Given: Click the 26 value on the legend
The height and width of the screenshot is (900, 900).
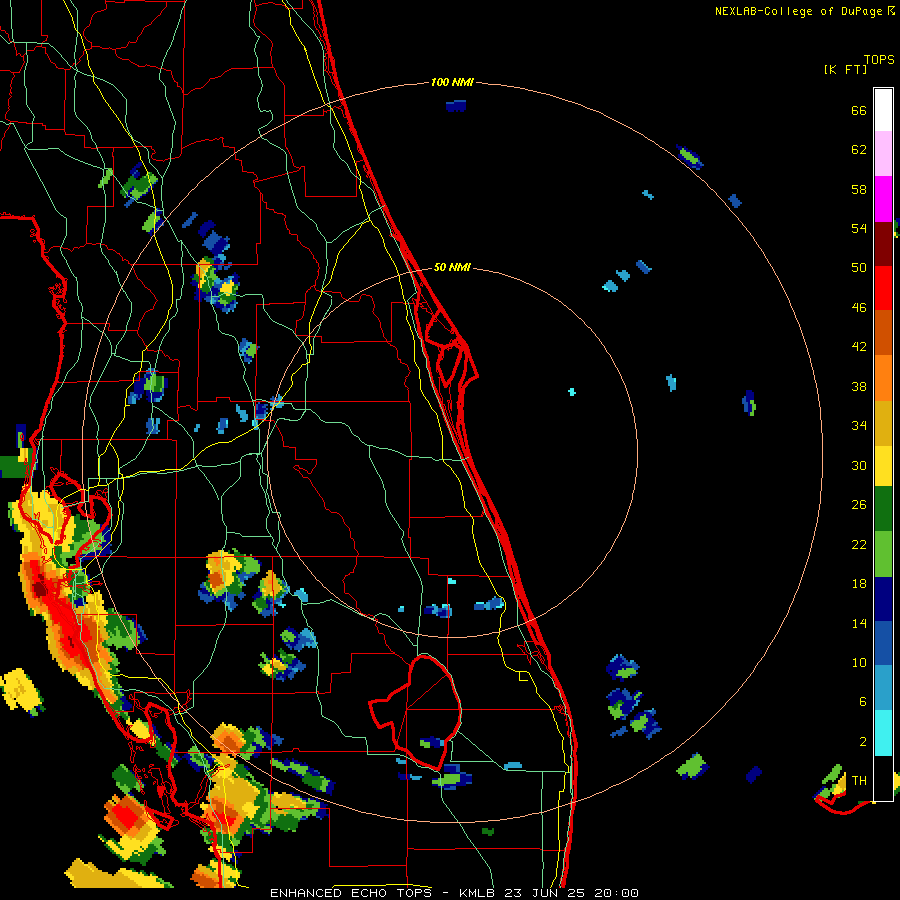Looking at the screenshot, I should 859,505.
